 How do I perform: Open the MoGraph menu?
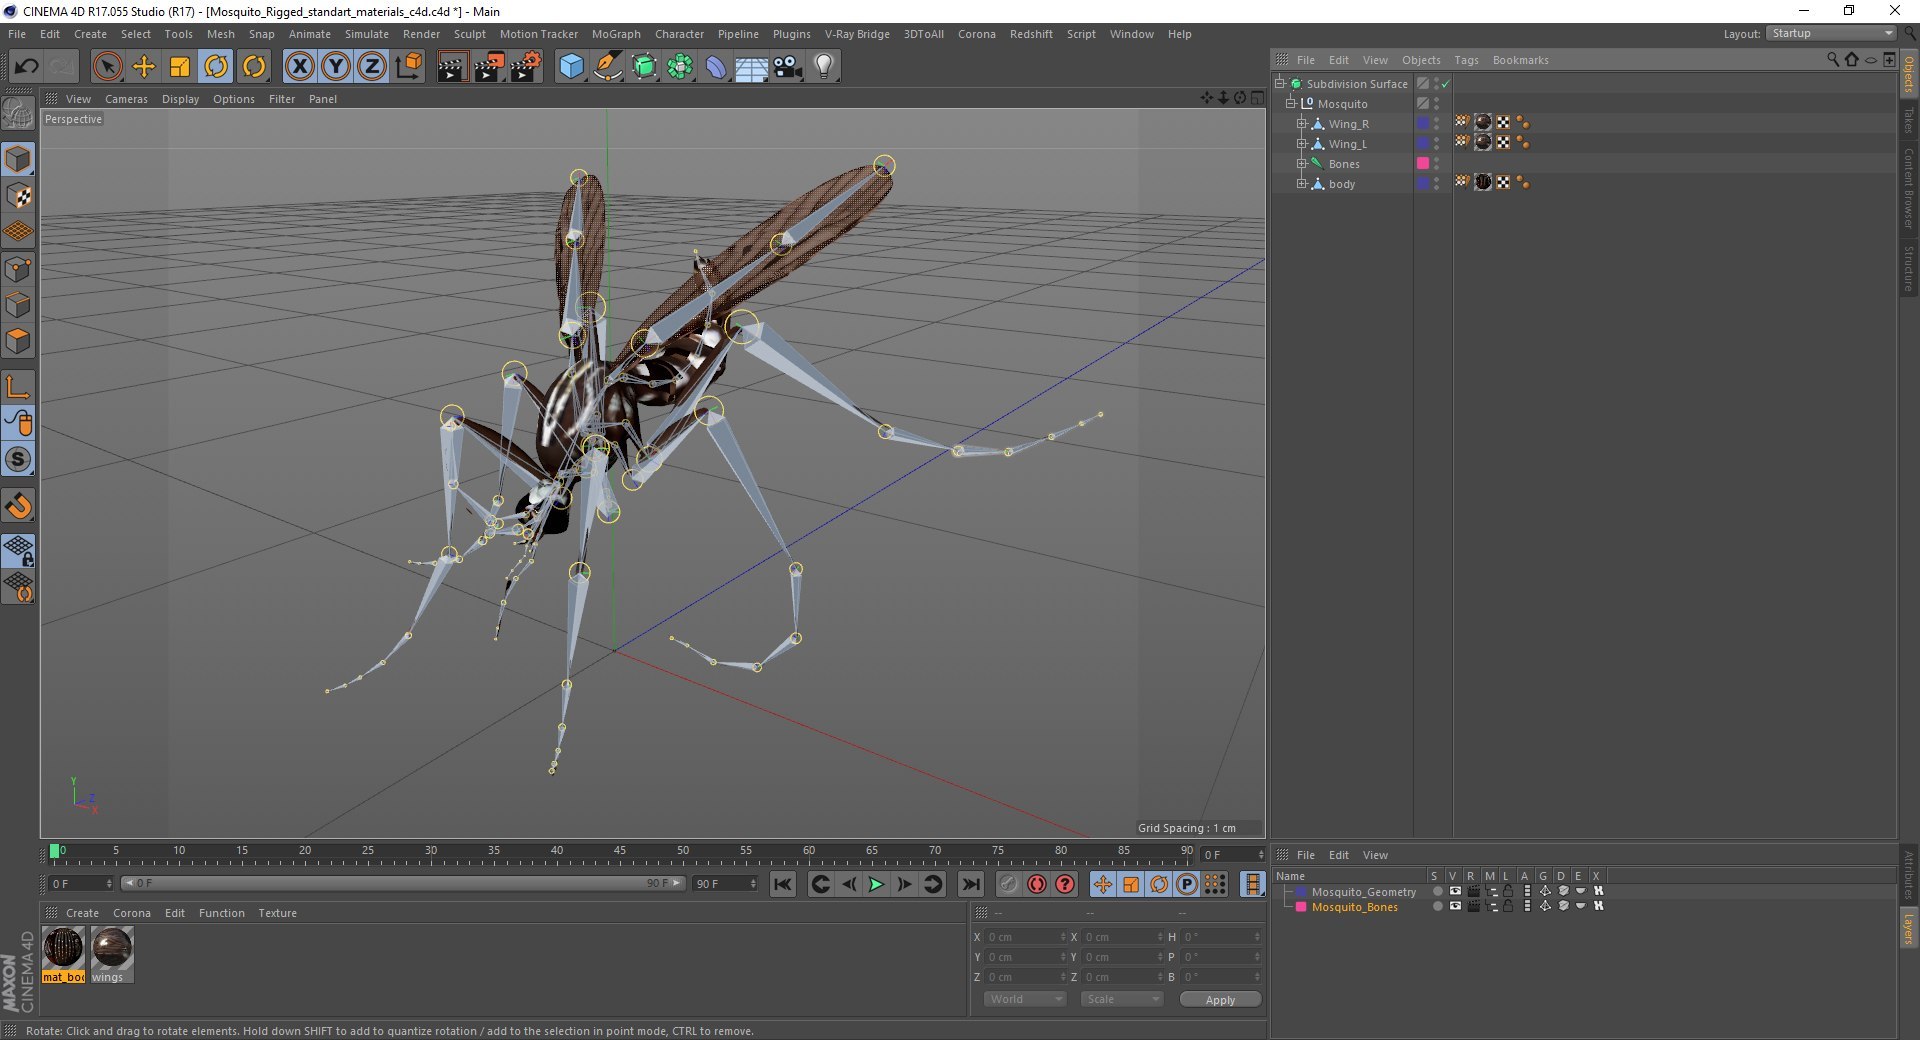(616, 34)
